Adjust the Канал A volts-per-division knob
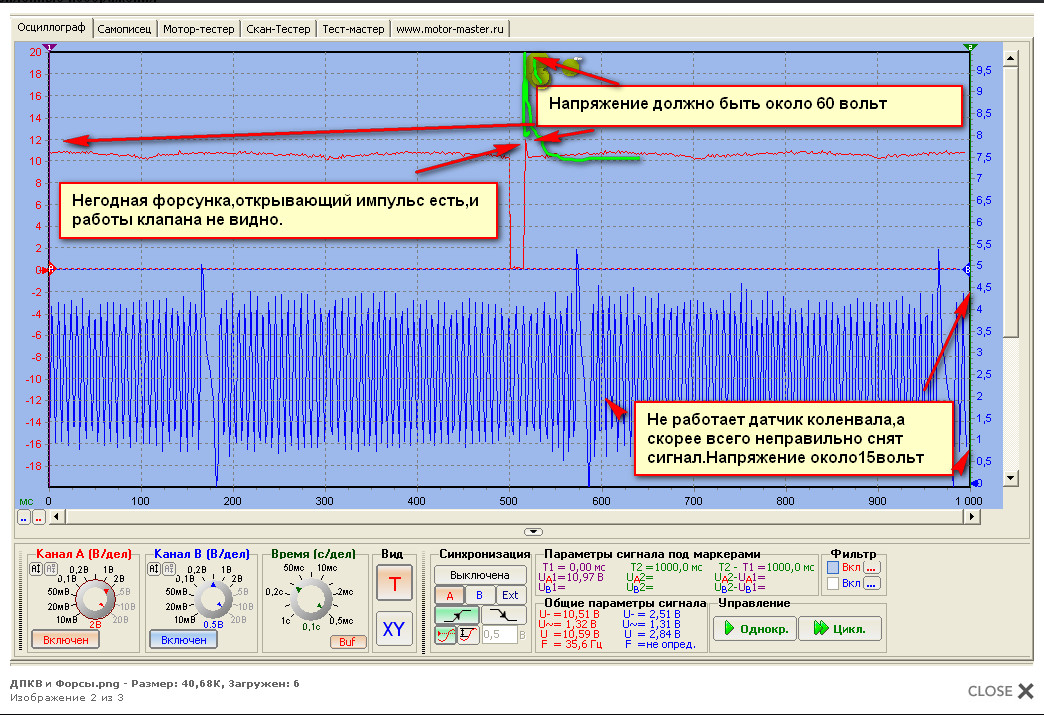This screenshot has height=715, width=1044. coord(95,598)
